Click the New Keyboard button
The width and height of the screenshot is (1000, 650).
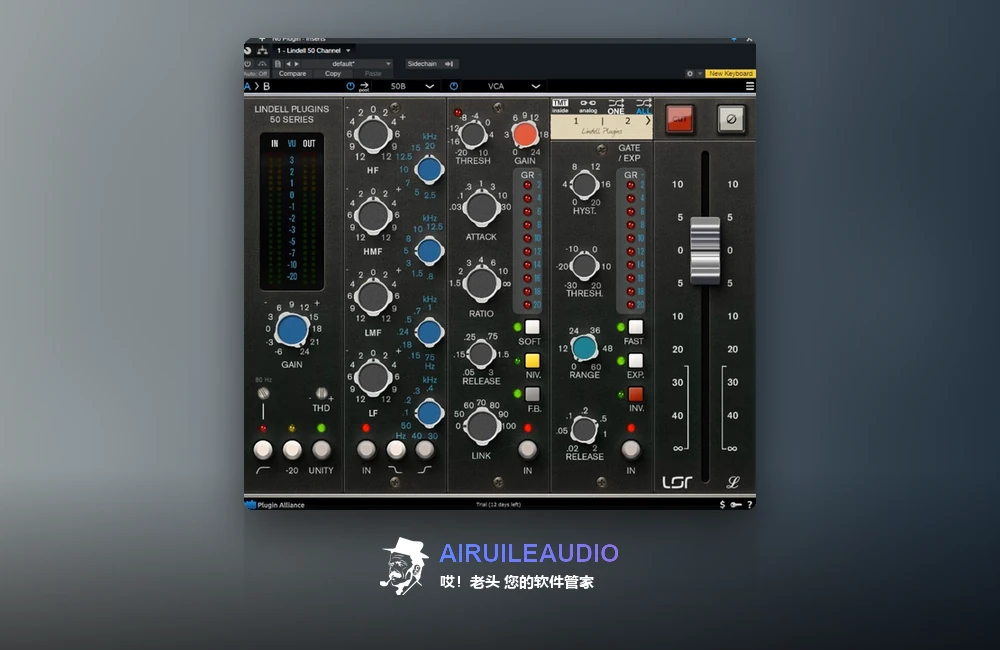click(x=730, y=73)
